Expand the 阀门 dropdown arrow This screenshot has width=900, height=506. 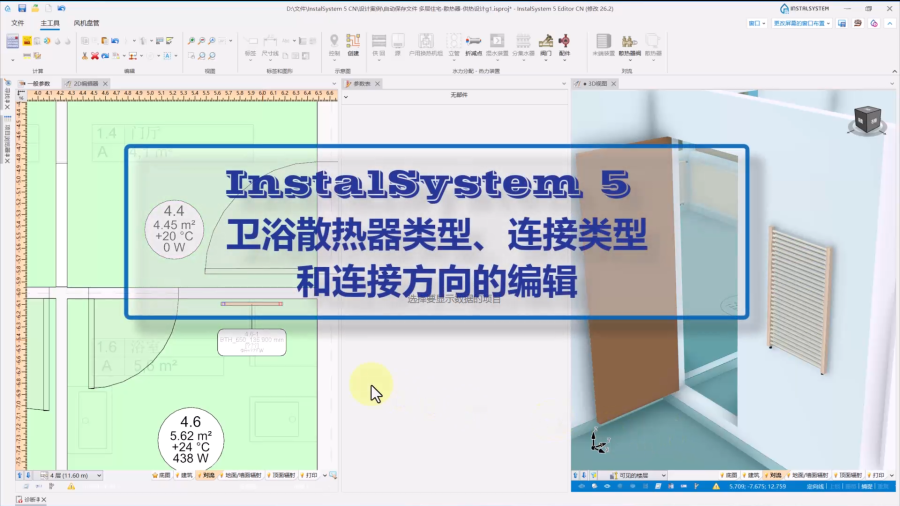546,60
